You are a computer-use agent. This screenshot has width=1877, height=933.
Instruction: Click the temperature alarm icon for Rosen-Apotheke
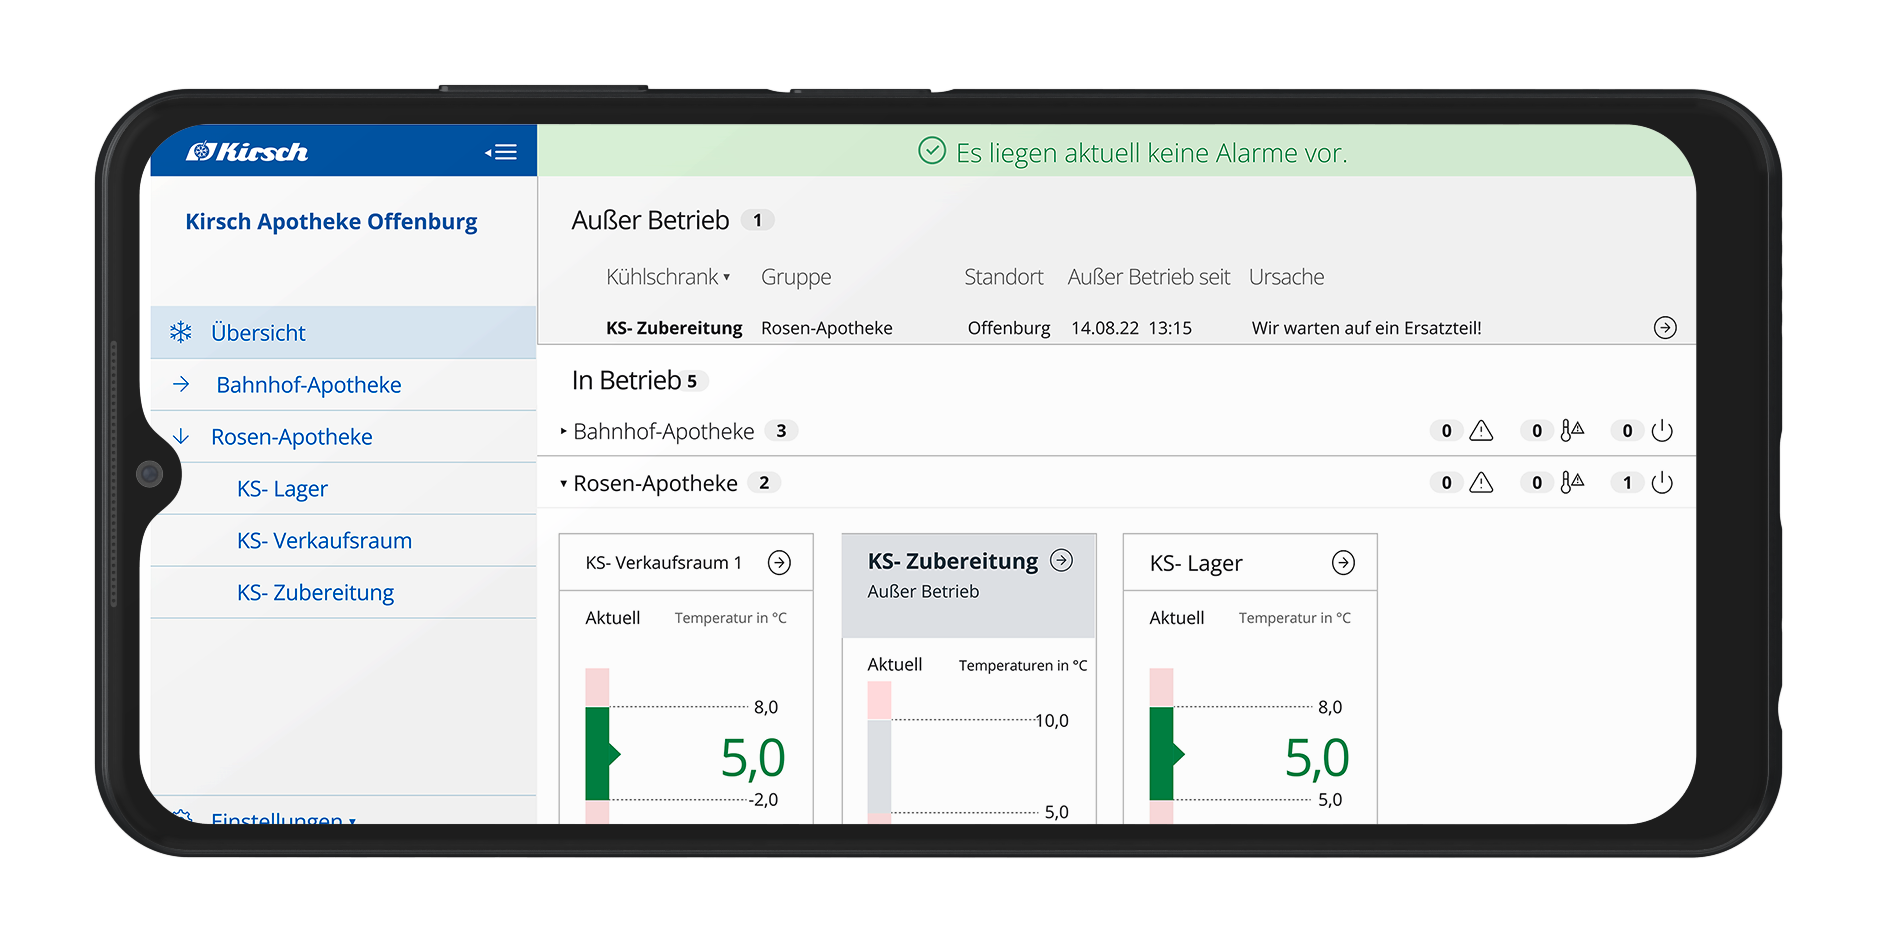(x=1572, y=483)
